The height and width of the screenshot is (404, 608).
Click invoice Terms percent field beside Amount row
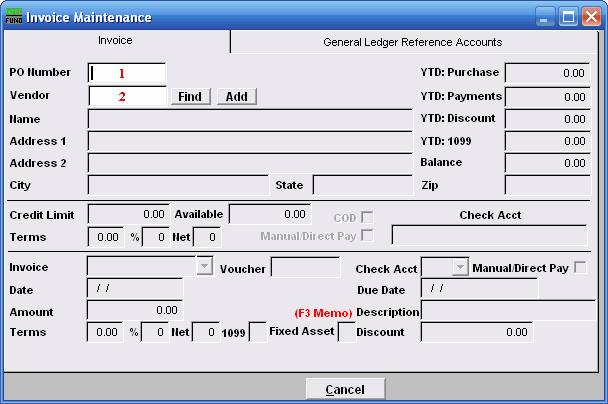pyautogui.click(x=105, y=332)
